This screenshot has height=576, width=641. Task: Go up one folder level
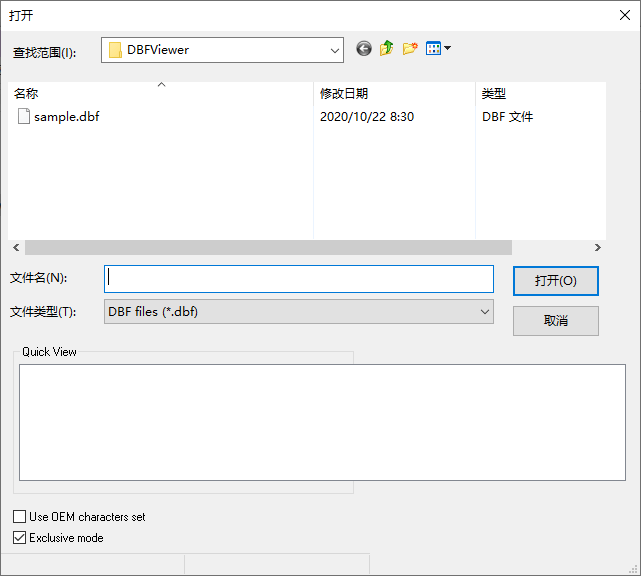(x=386, y=48)
